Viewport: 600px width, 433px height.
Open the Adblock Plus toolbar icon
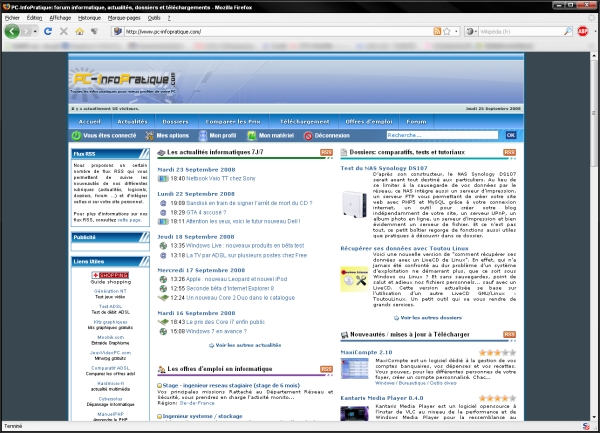coord(583,31)
